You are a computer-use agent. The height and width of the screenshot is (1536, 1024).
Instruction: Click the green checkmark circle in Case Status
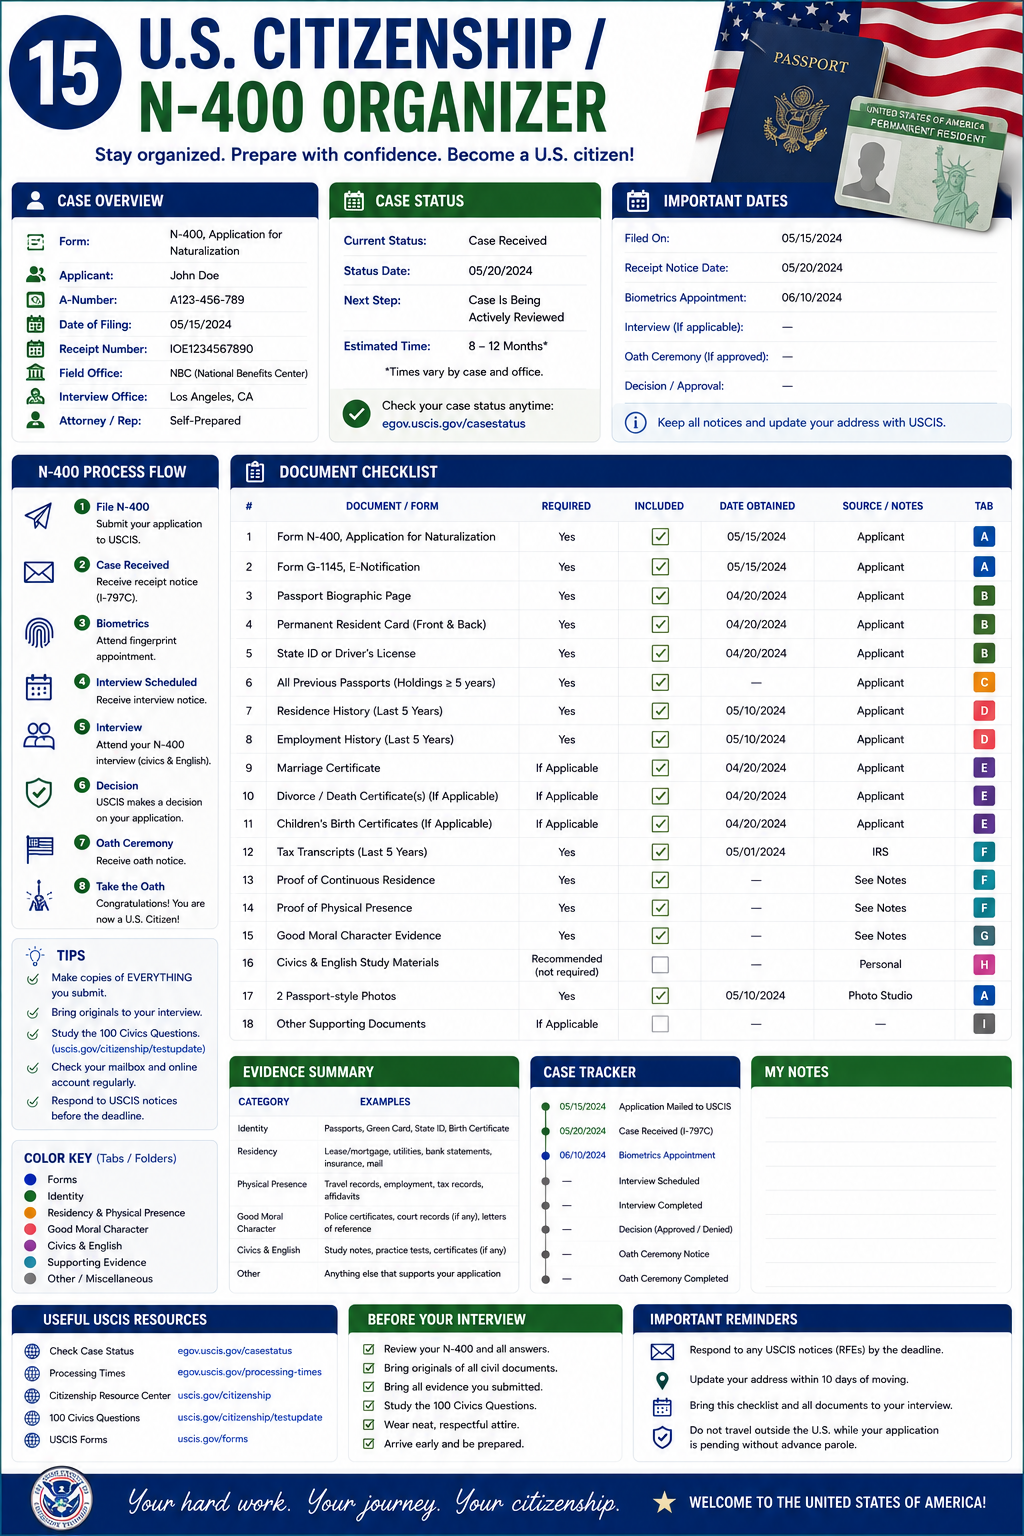pyautogui.click(x=356, y=414)
